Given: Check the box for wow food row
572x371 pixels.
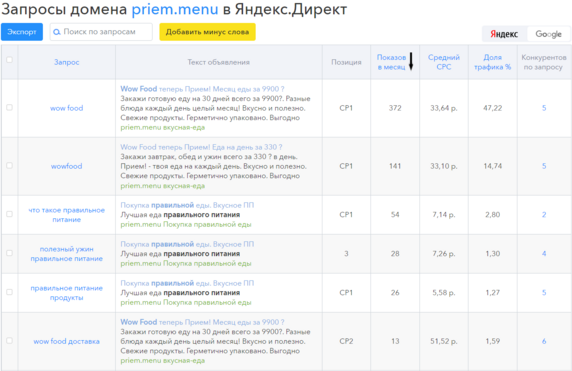Looking at the screenshot, I should (9, 108).
